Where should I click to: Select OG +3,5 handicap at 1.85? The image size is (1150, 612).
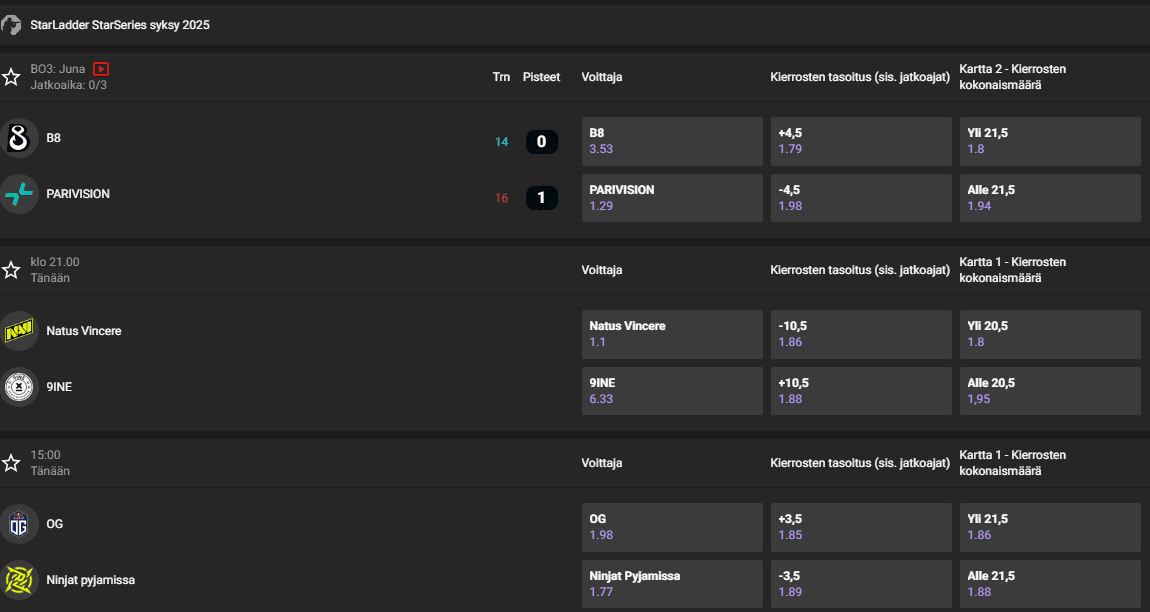point(861,527)
